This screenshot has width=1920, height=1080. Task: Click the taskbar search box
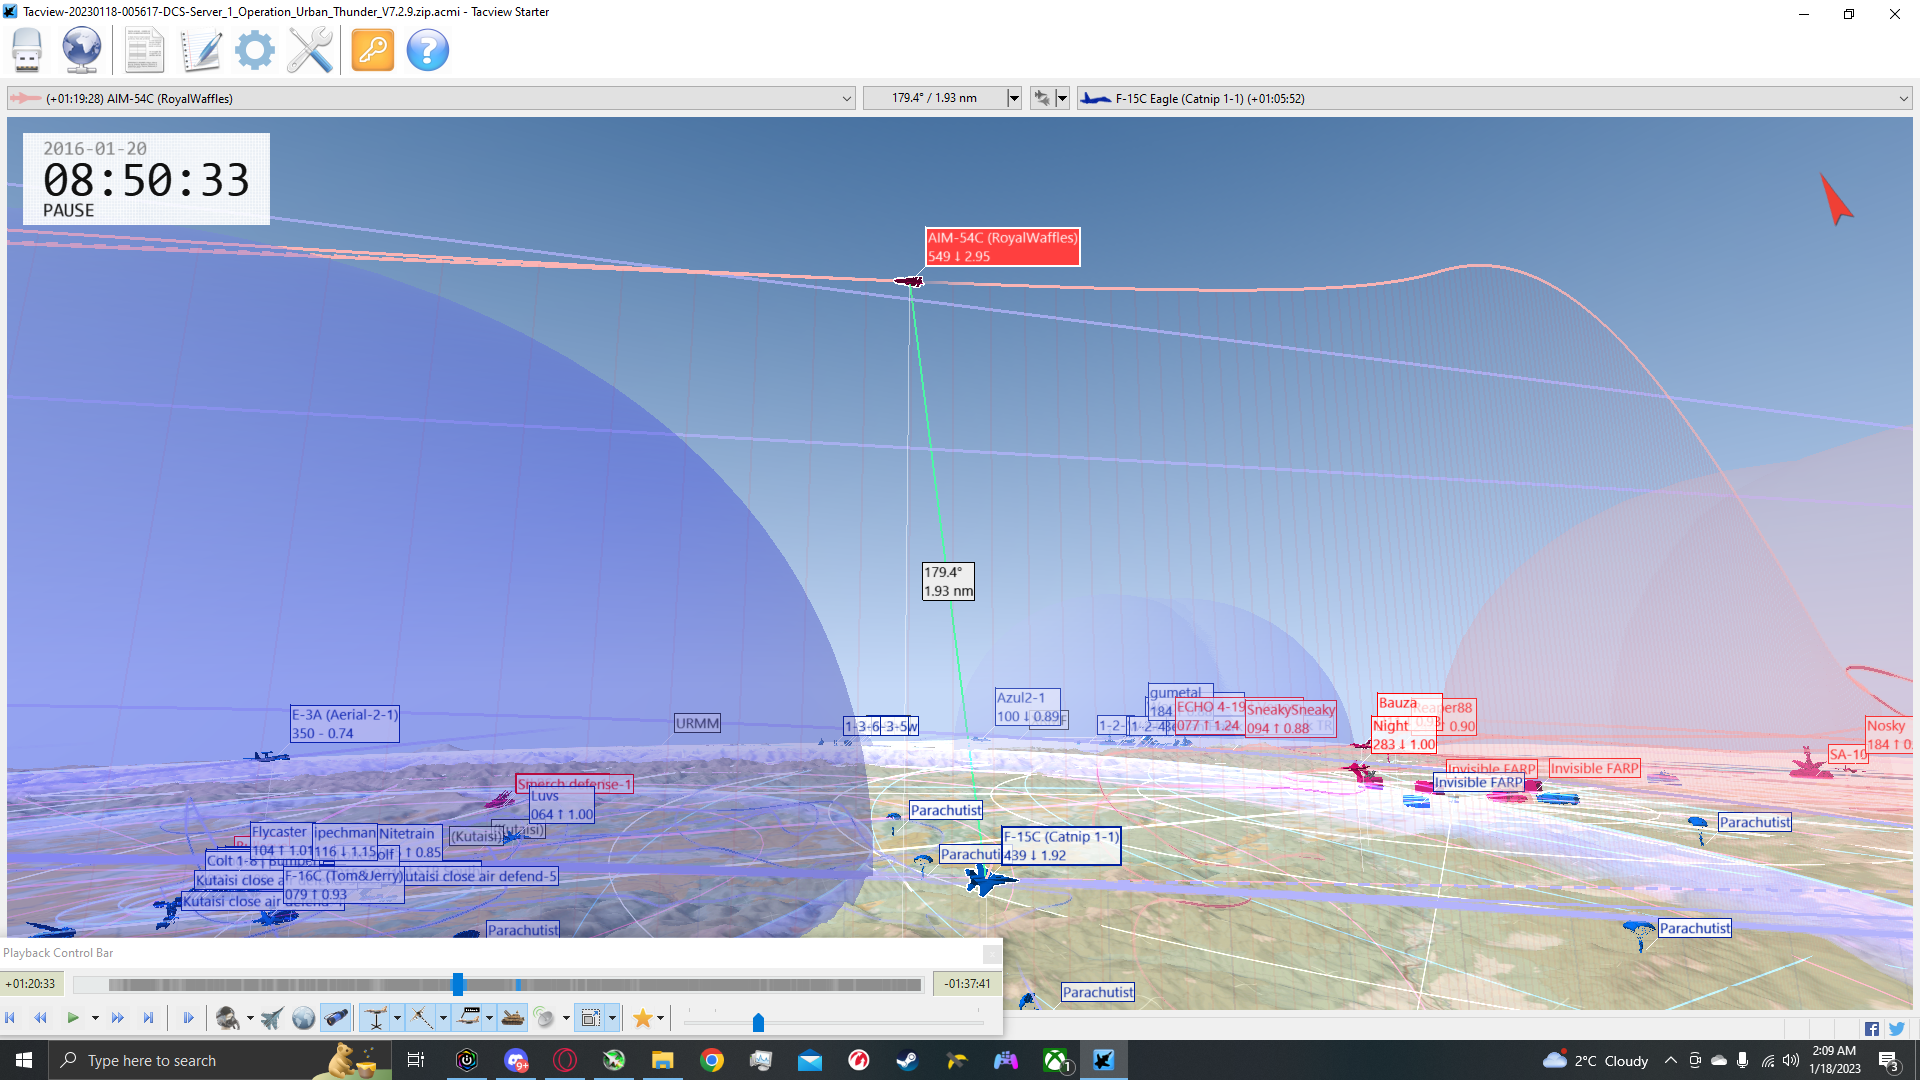pyautogui.click(x=220, y=1060)
